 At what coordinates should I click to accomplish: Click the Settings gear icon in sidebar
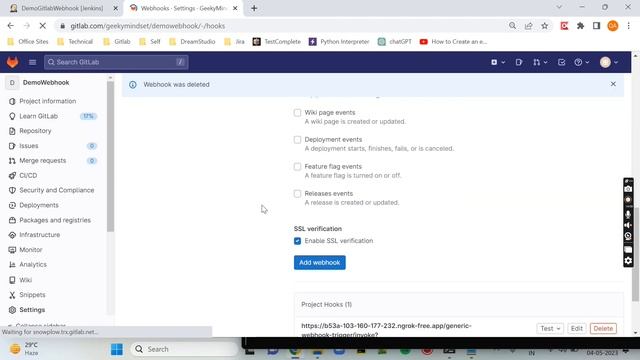[12, 310]
